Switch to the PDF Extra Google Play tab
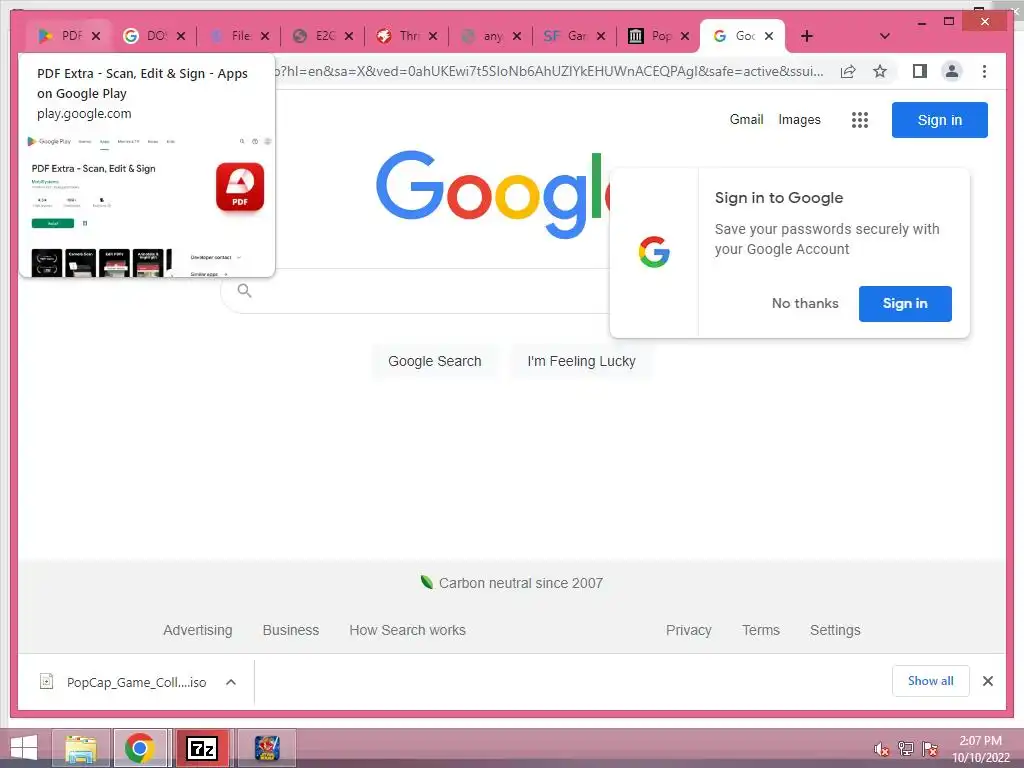 click(60, 36)
